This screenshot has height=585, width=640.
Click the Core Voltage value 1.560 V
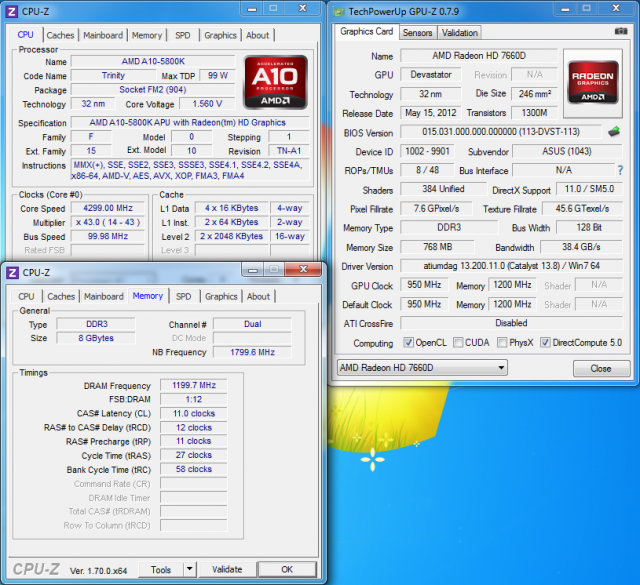[x=207, y=104]
